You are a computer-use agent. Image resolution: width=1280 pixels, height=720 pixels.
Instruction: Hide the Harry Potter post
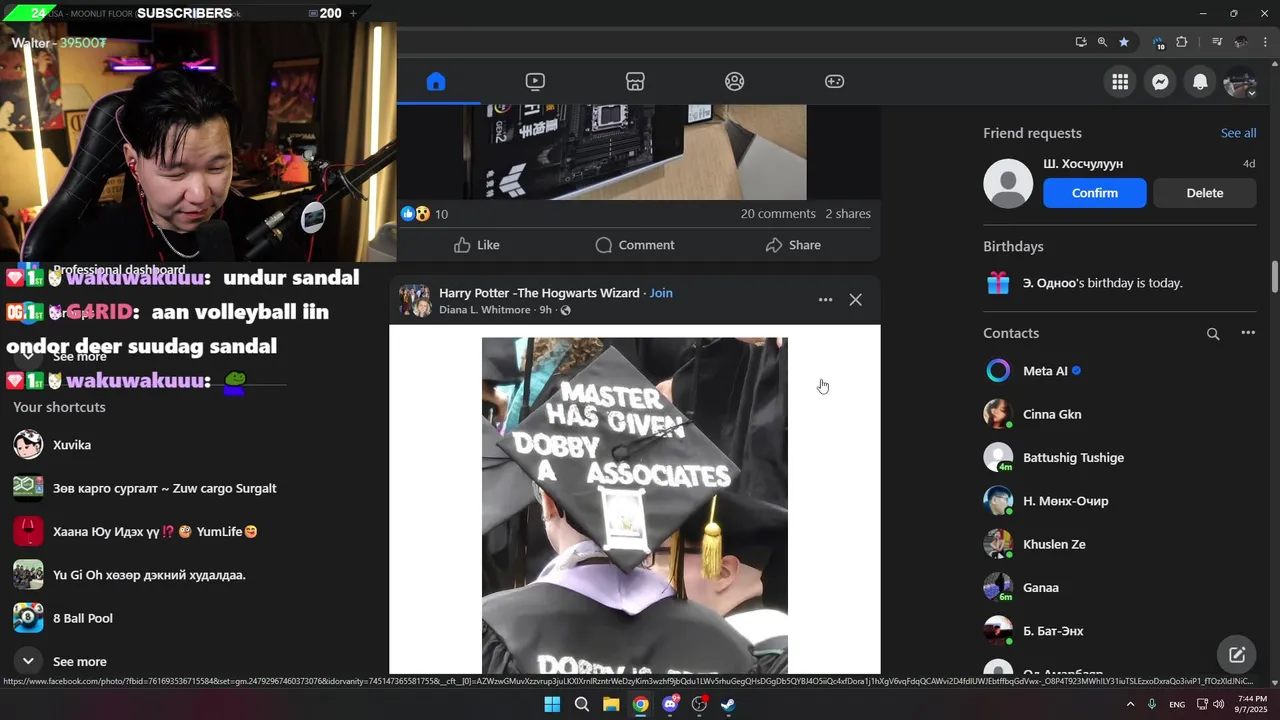click(x=855, y=300)
